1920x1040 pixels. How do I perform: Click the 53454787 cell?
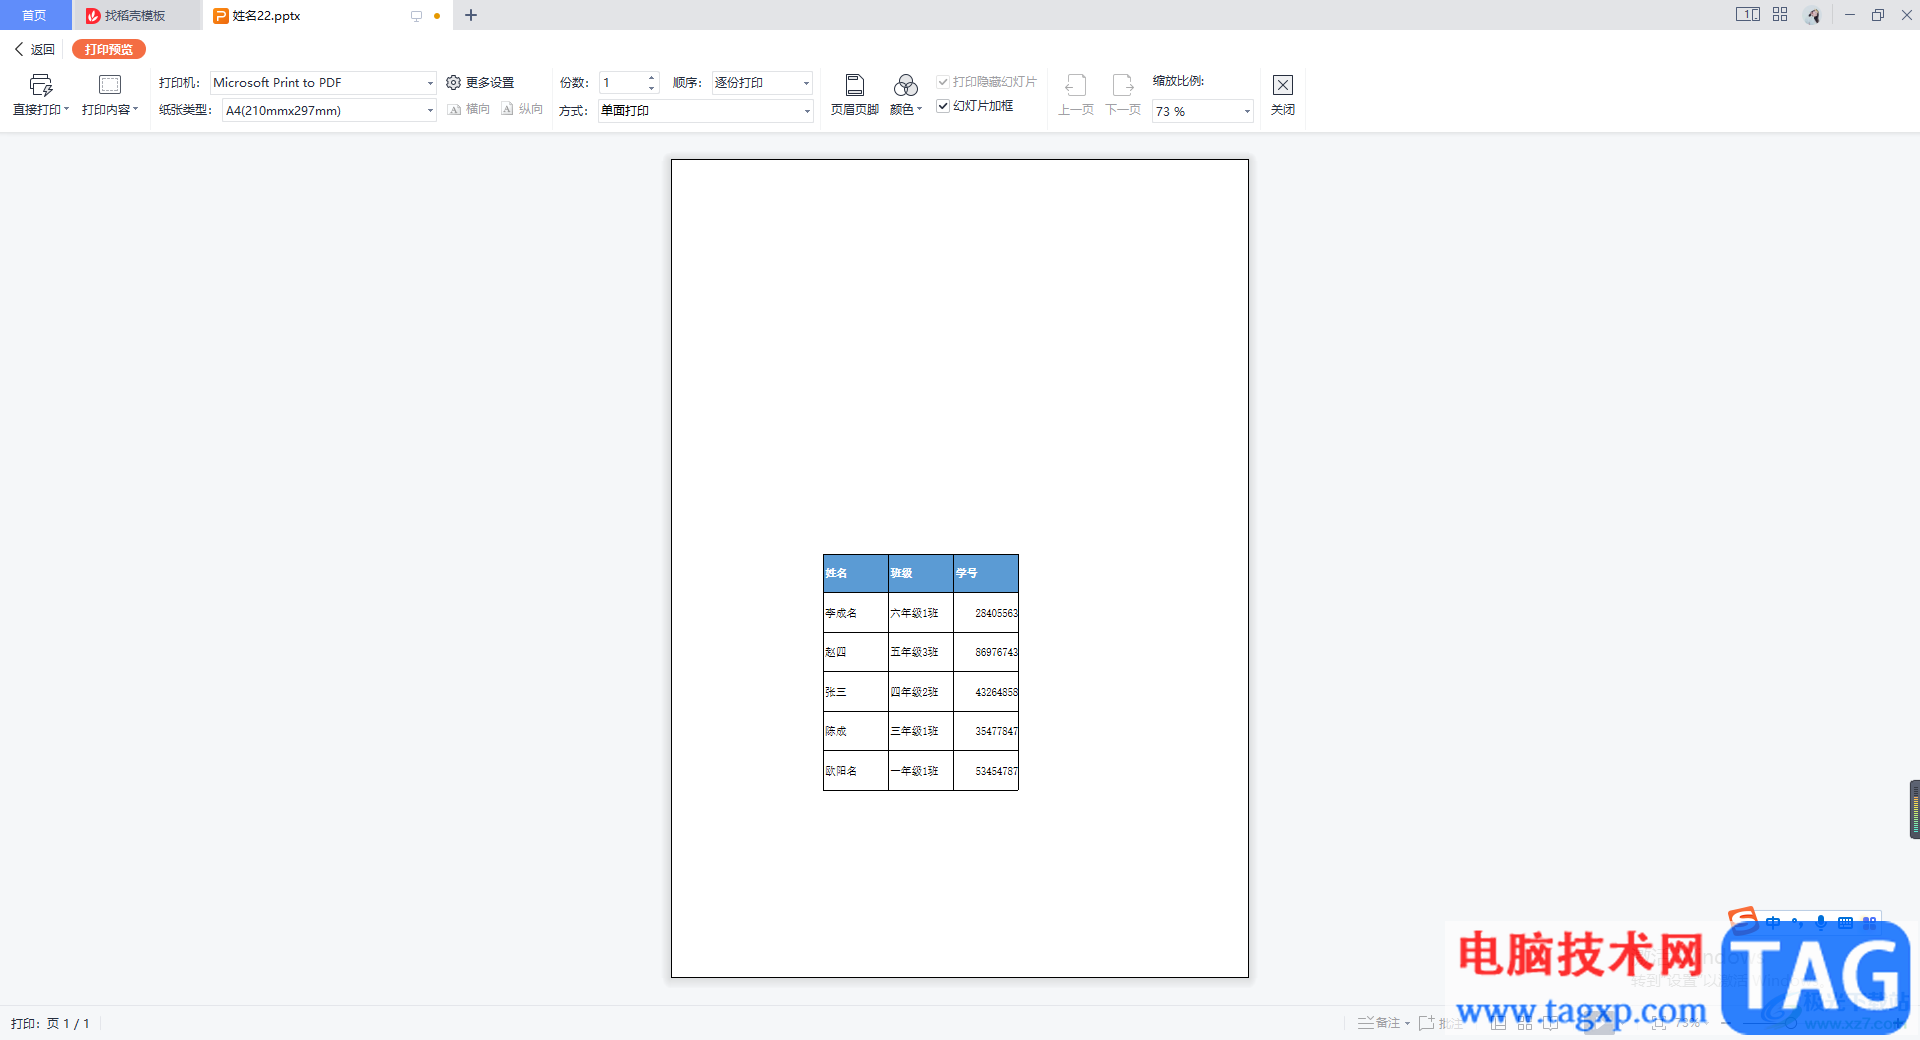pos(986,771)
